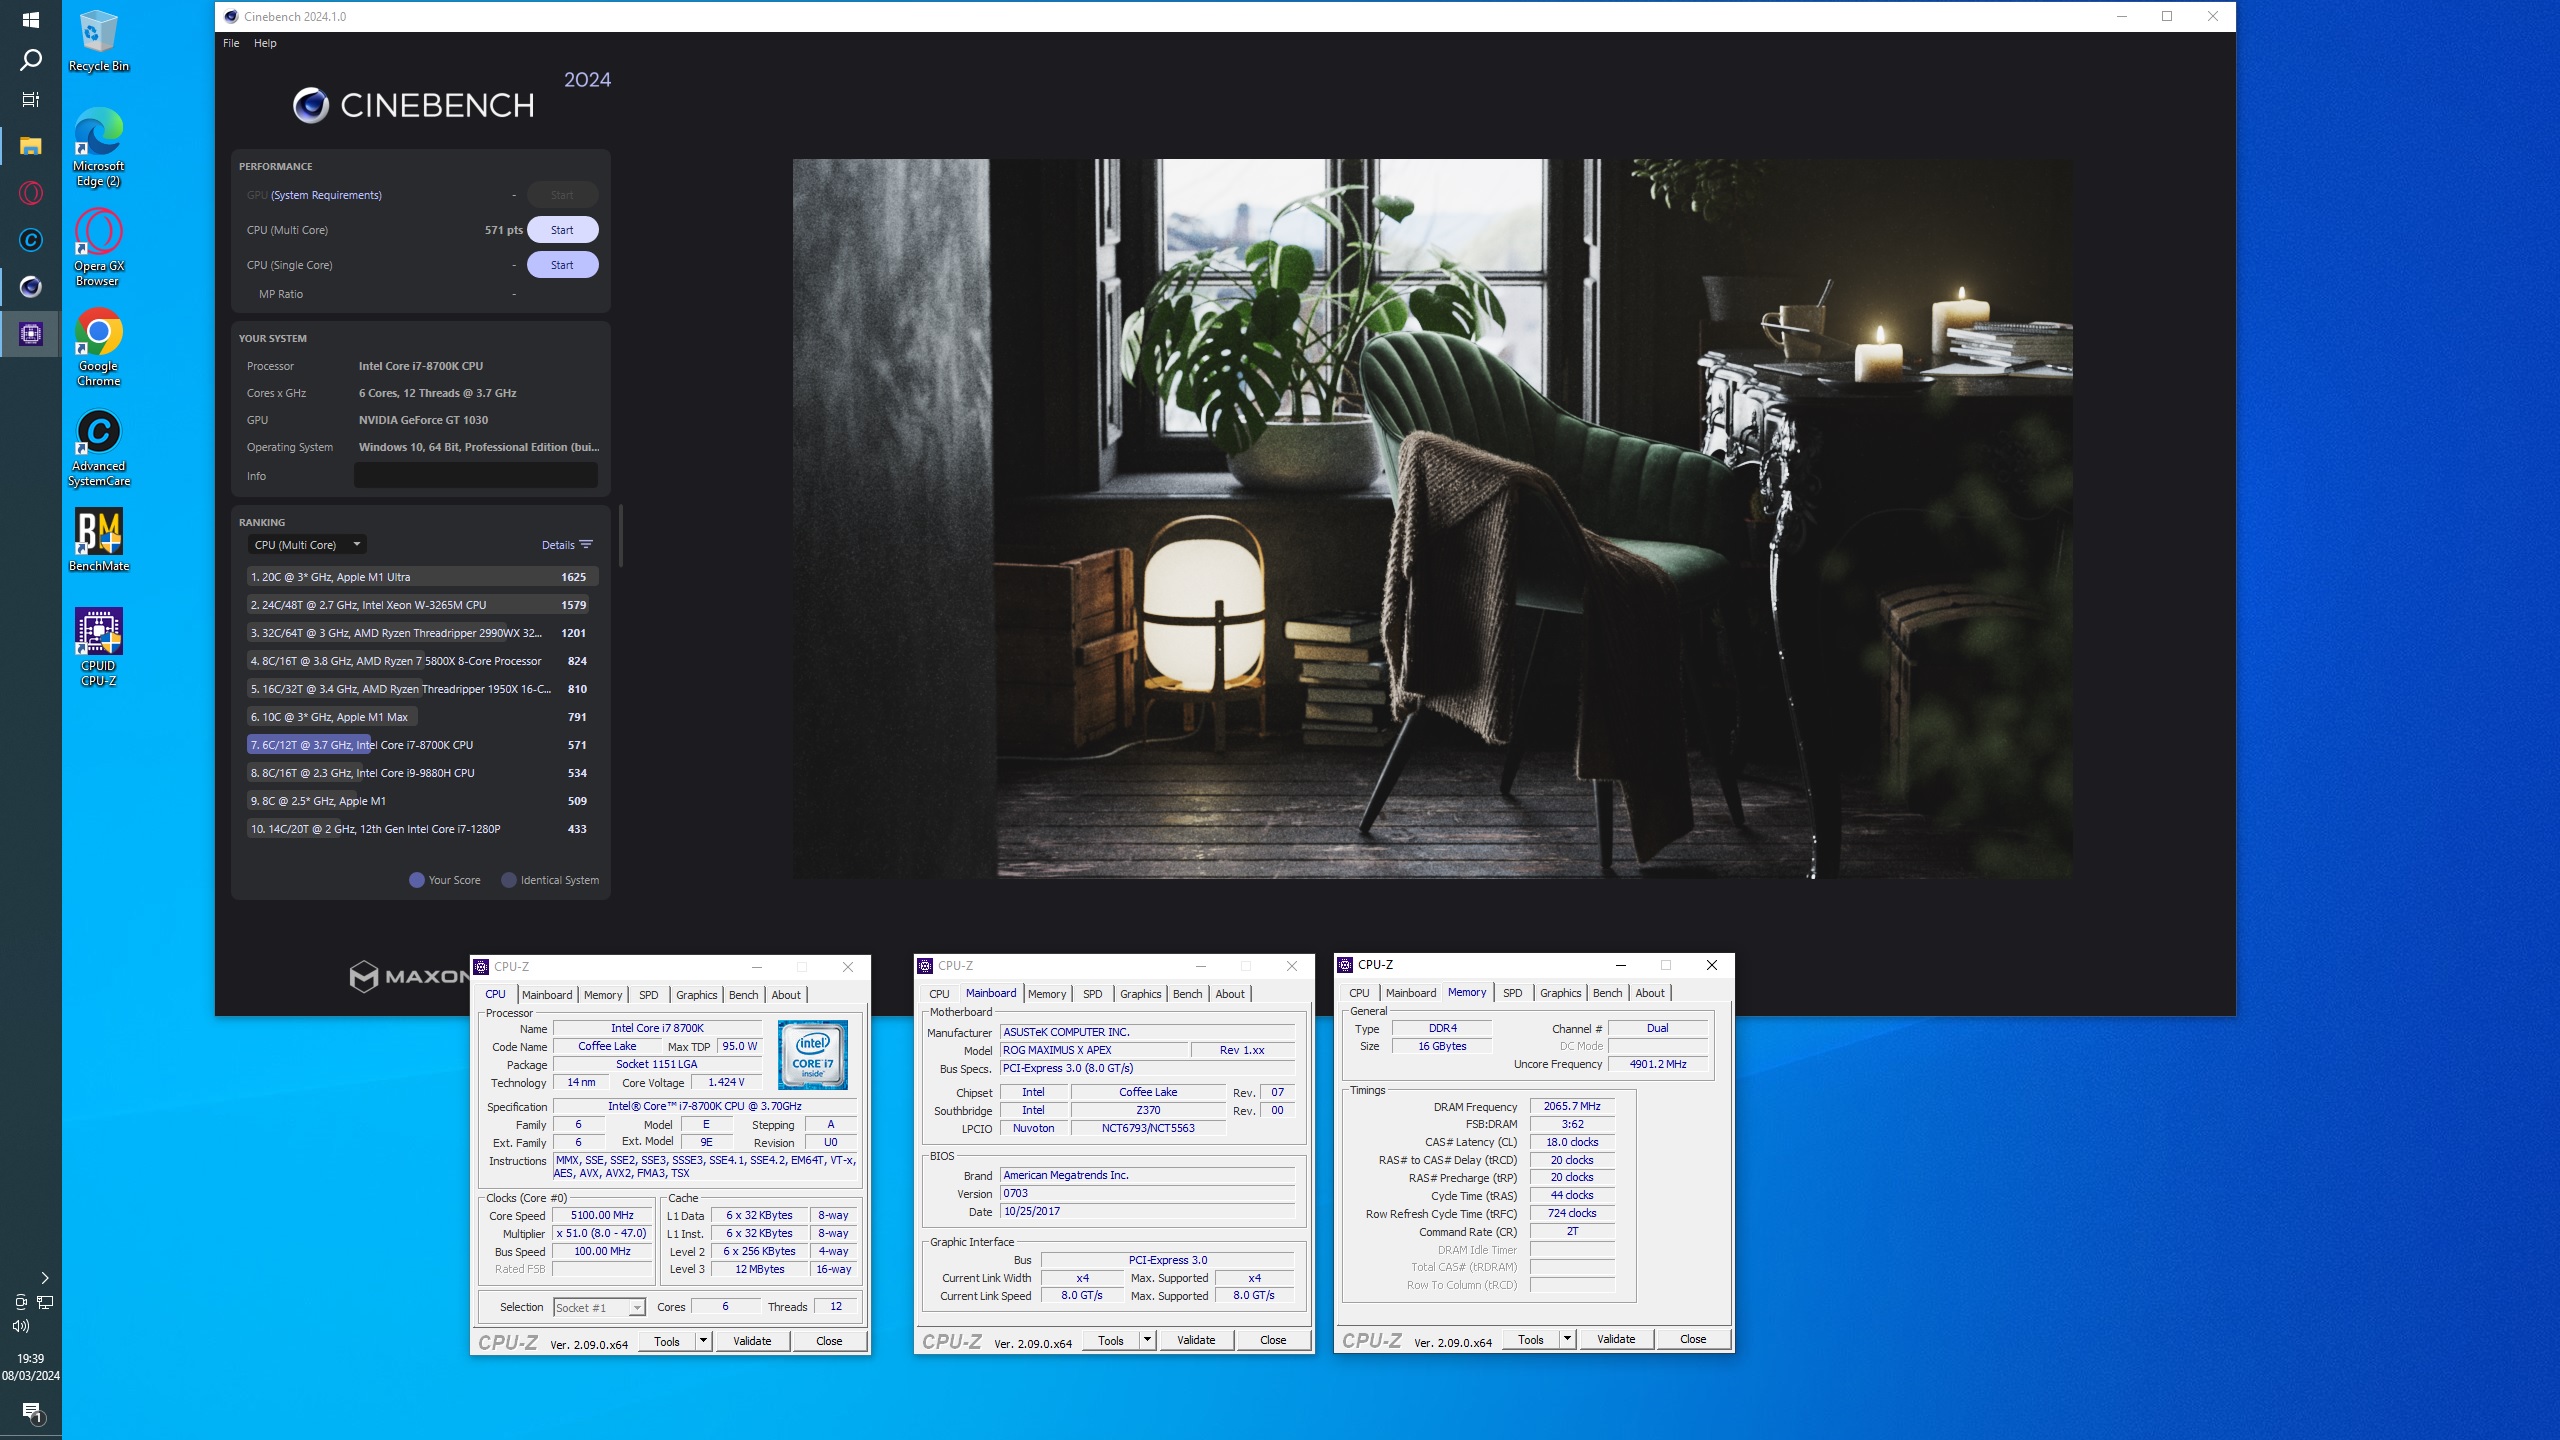Open the Help menu in Cinebench
The image size is (2560, 1440).
[265, 43]
